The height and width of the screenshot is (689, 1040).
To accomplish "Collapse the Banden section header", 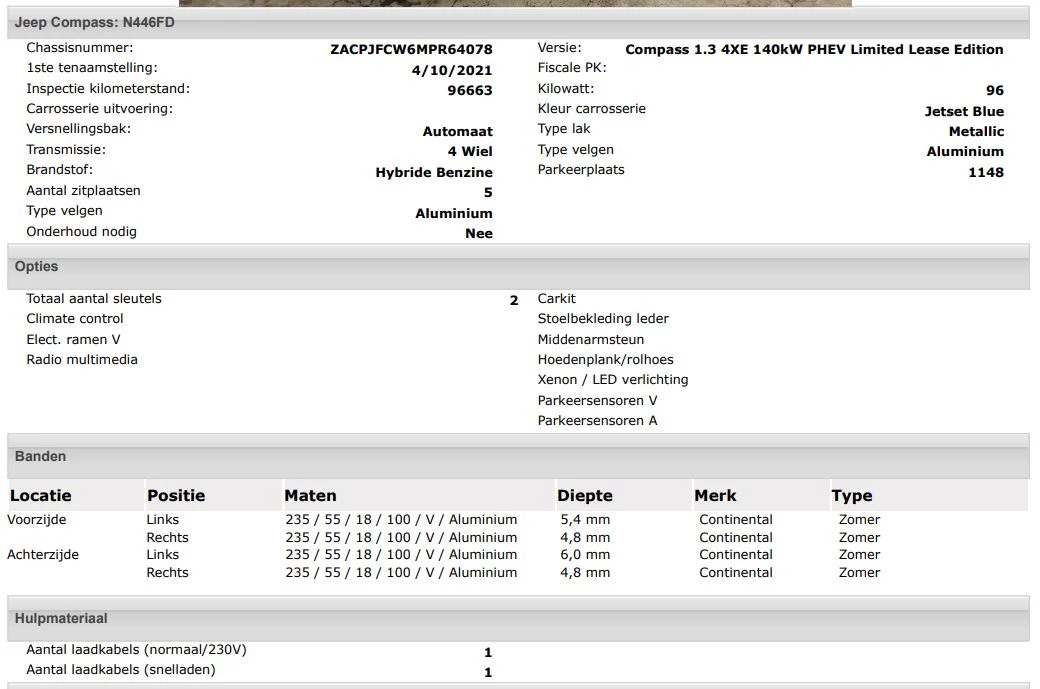I will (41, 457).
